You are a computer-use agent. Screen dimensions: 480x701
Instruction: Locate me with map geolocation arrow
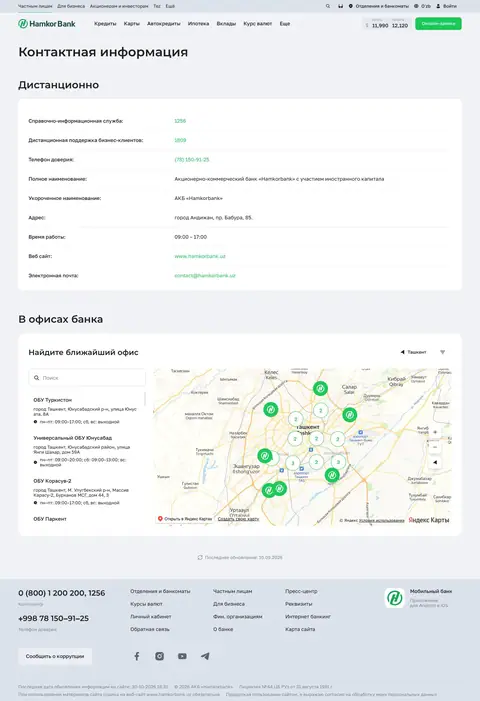coord(435,463)
